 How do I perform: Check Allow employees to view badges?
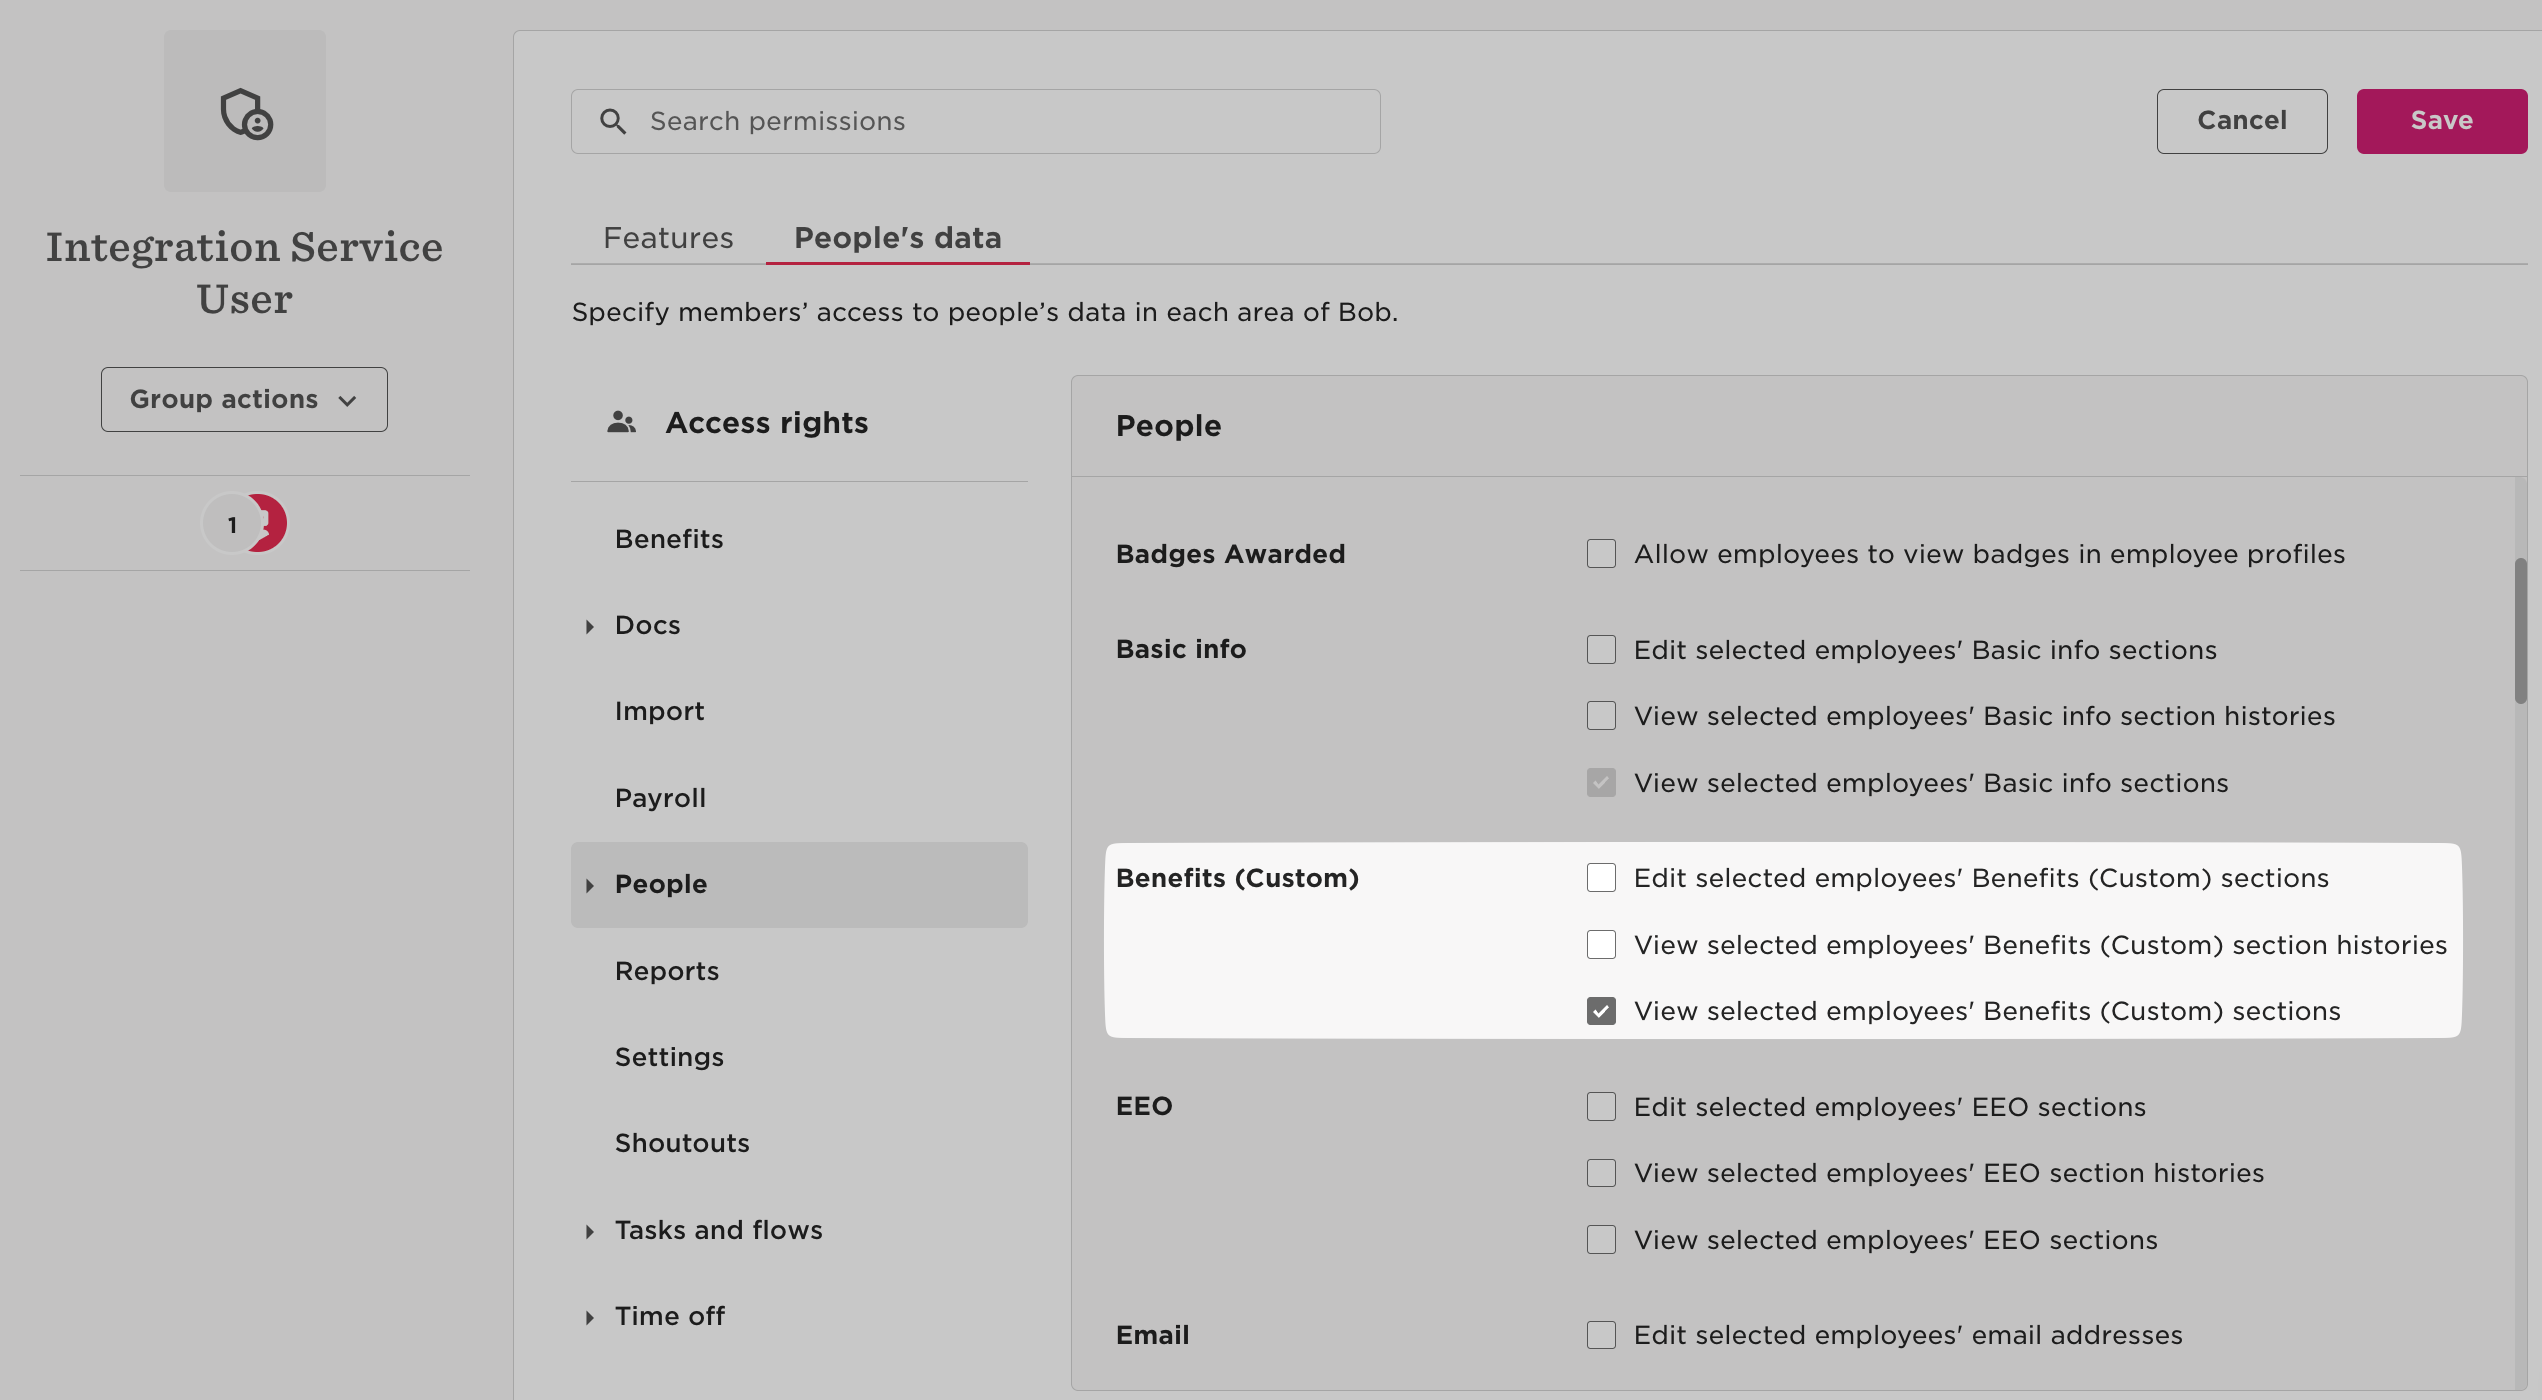click(1601, 554)
